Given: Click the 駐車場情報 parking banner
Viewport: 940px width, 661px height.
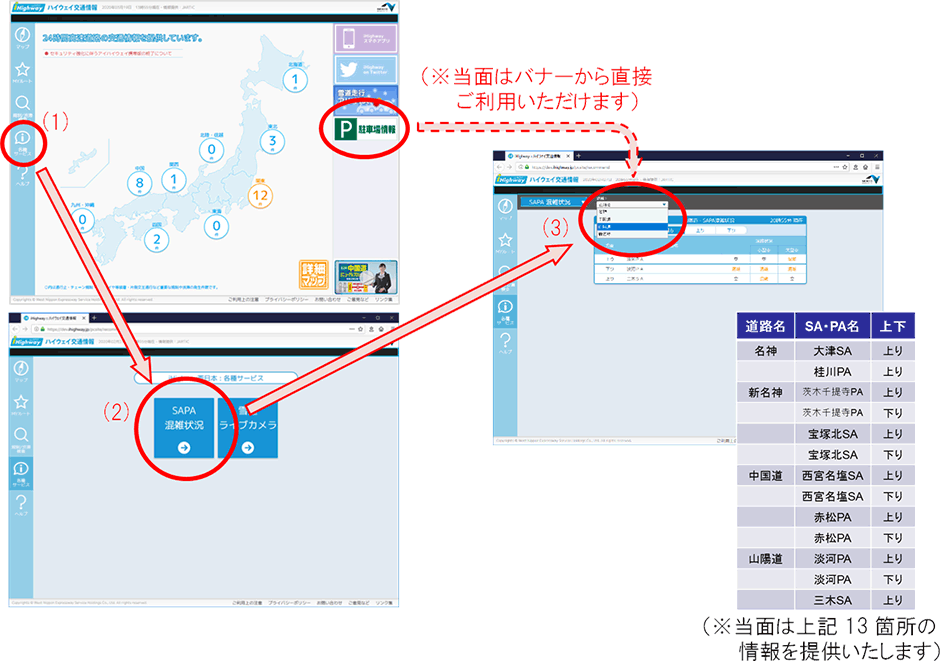Looking at the screenshot, I should [x=365, y=129].
